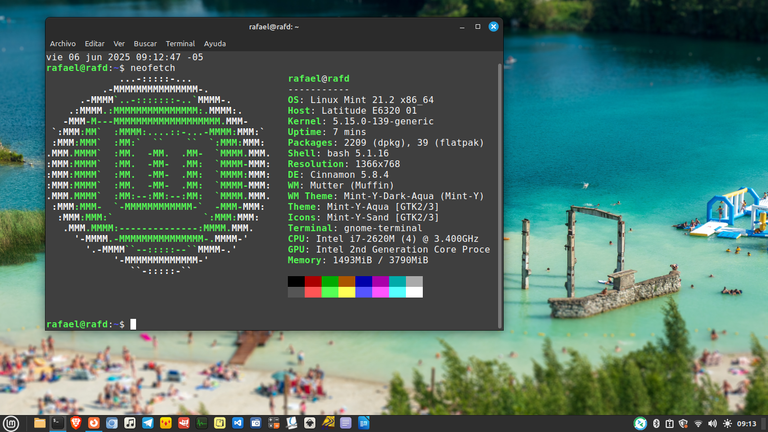The height and width of the screenshot is (432, 768).
Task: Open the Bluetooth tray applet
Action: point(656,423)
